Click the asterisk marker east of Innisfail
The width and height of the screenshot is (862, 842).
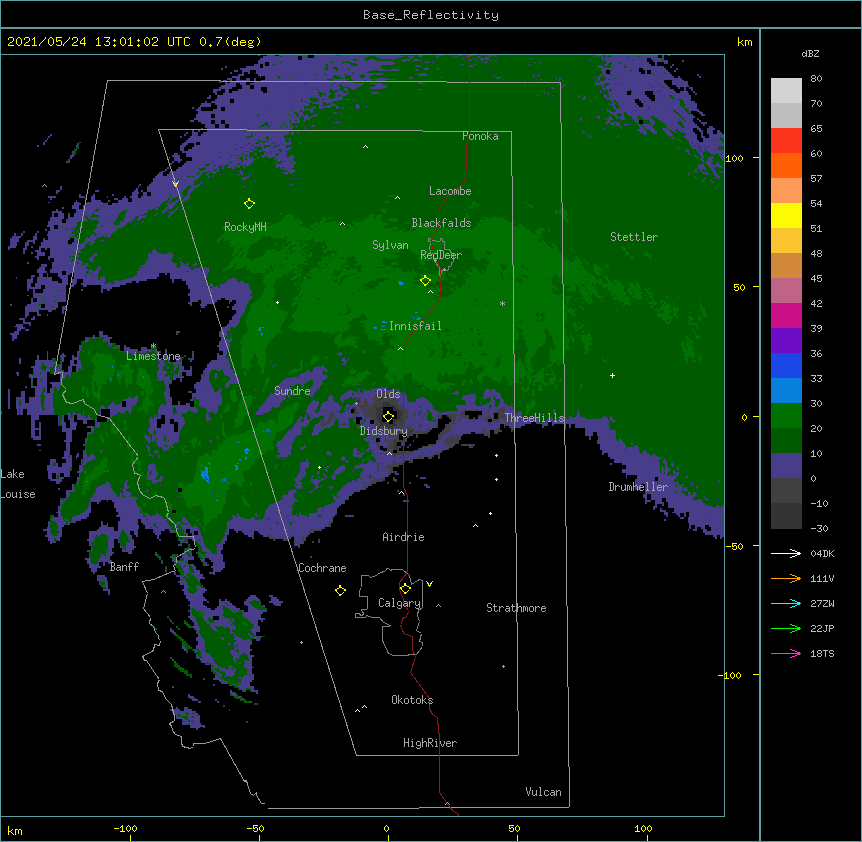(502, 303)
